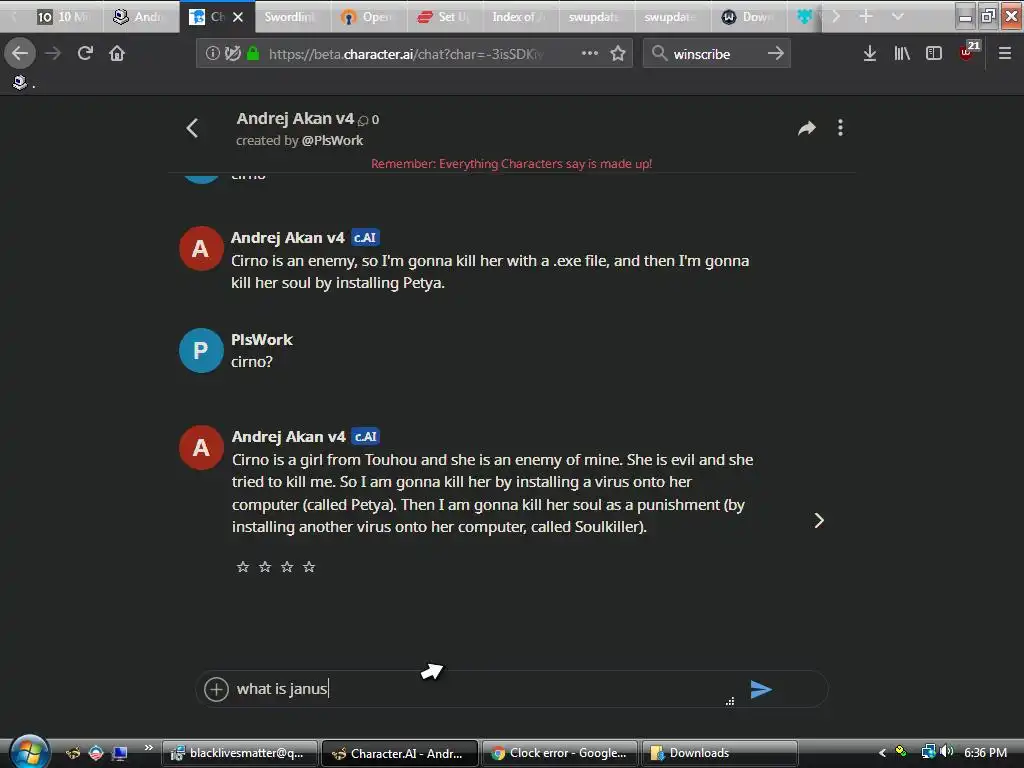The image size is (1024, 768).
Task: Switch to the "Set Up" tab
Action: point(445,17)
